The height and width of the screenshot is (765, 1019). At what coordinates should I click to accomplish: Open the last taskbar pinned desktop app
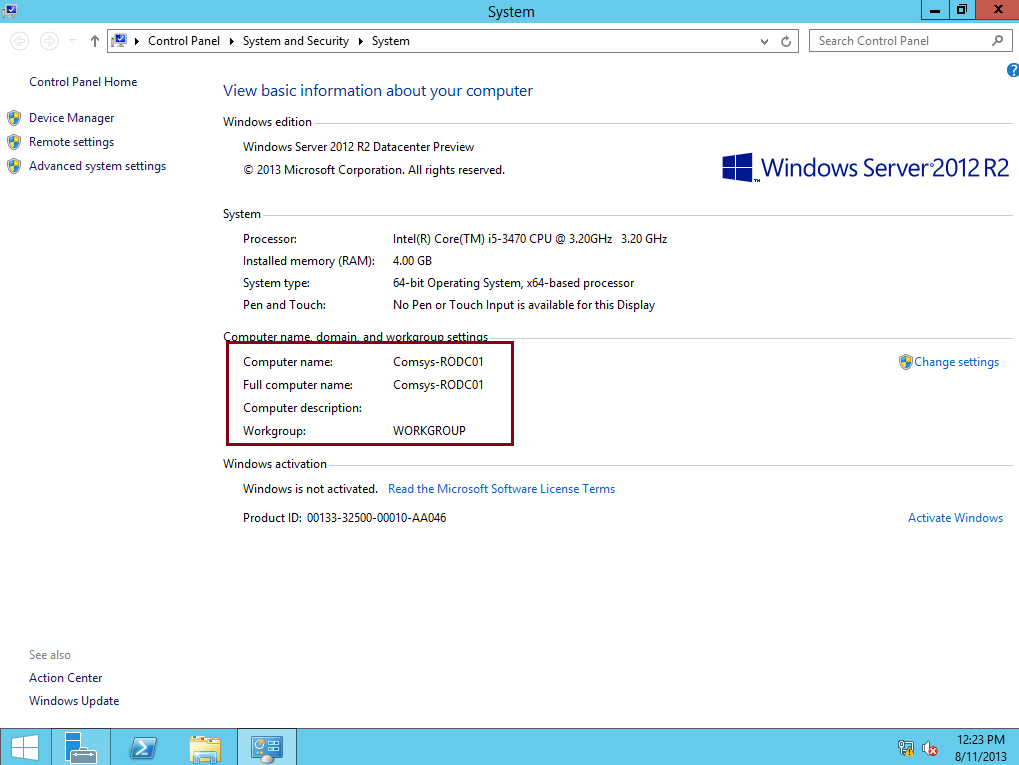coord(266,747)
